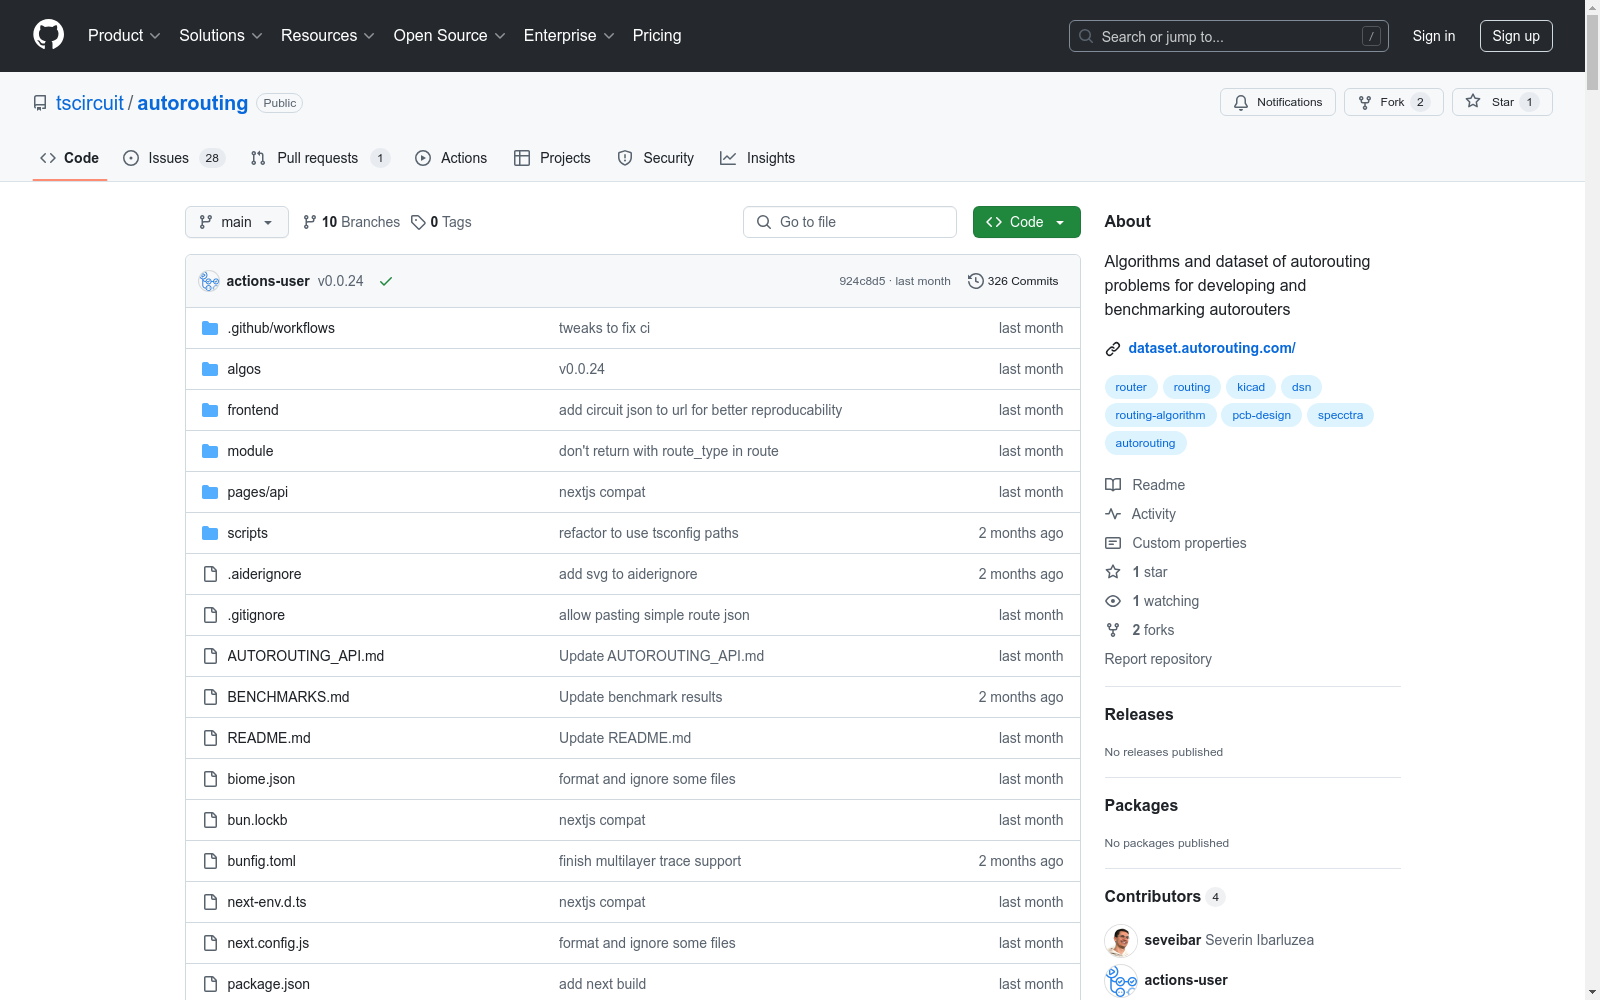Click the module folder icon
The image size is (1600, 1000).
pos(210,451)
